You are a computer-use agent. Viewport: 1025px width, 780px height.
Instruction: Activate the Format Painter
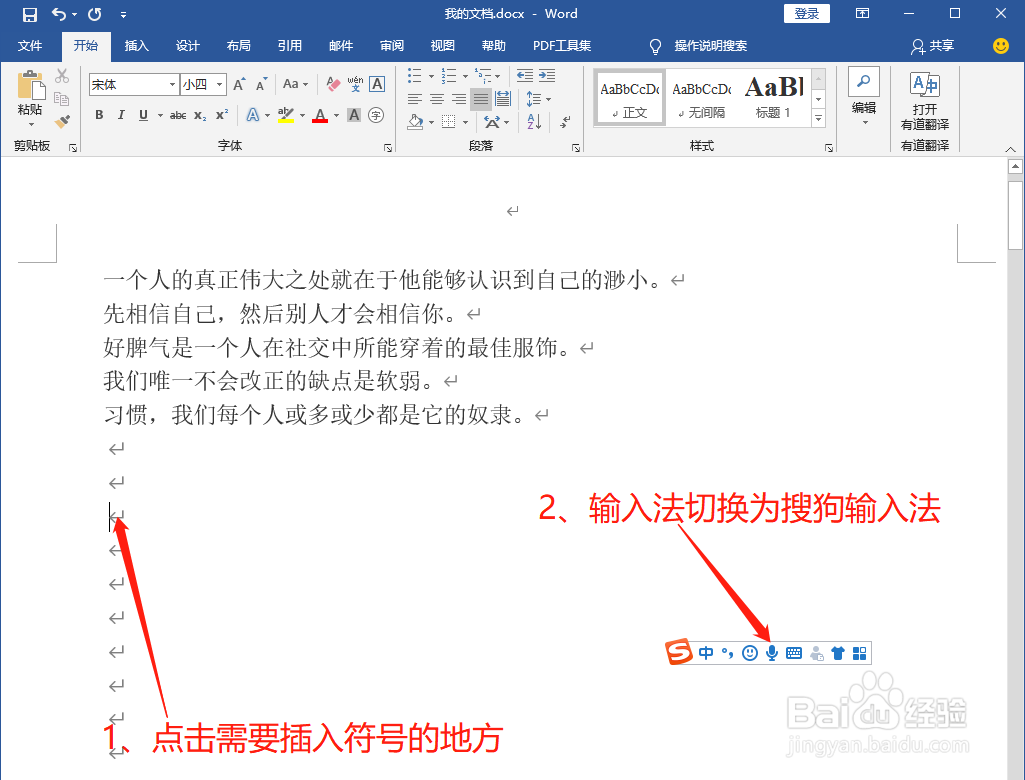pyautogui.click(x=62, y=120)
